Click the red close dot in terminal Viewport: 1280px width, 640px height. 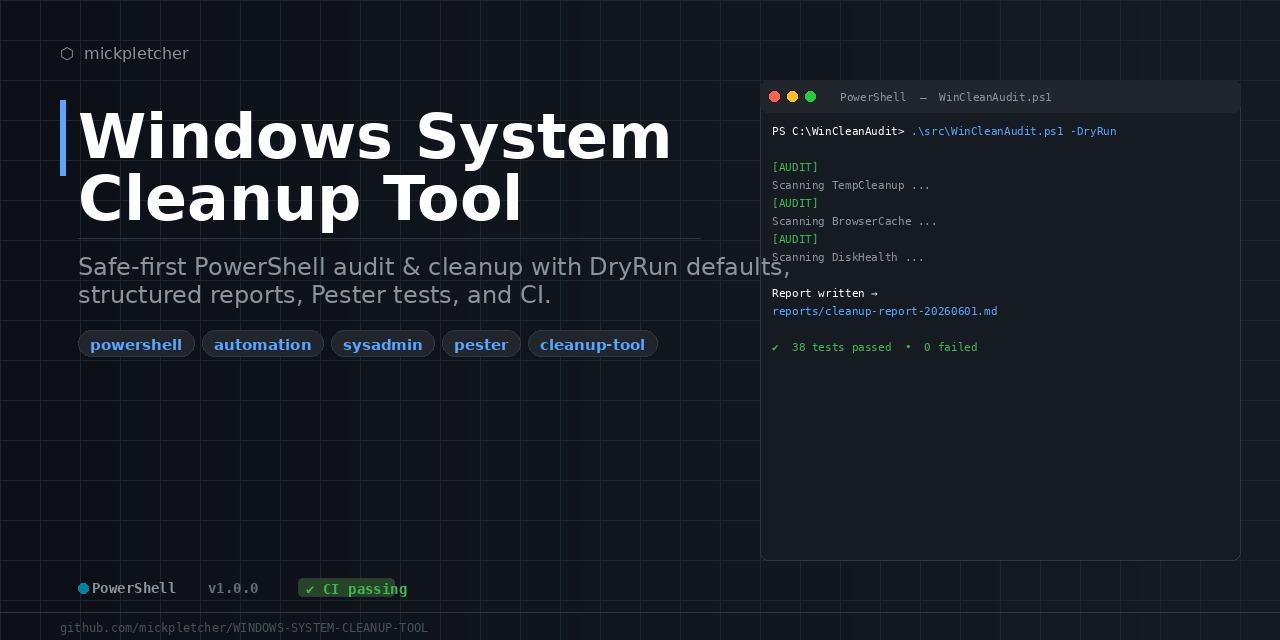774,97
